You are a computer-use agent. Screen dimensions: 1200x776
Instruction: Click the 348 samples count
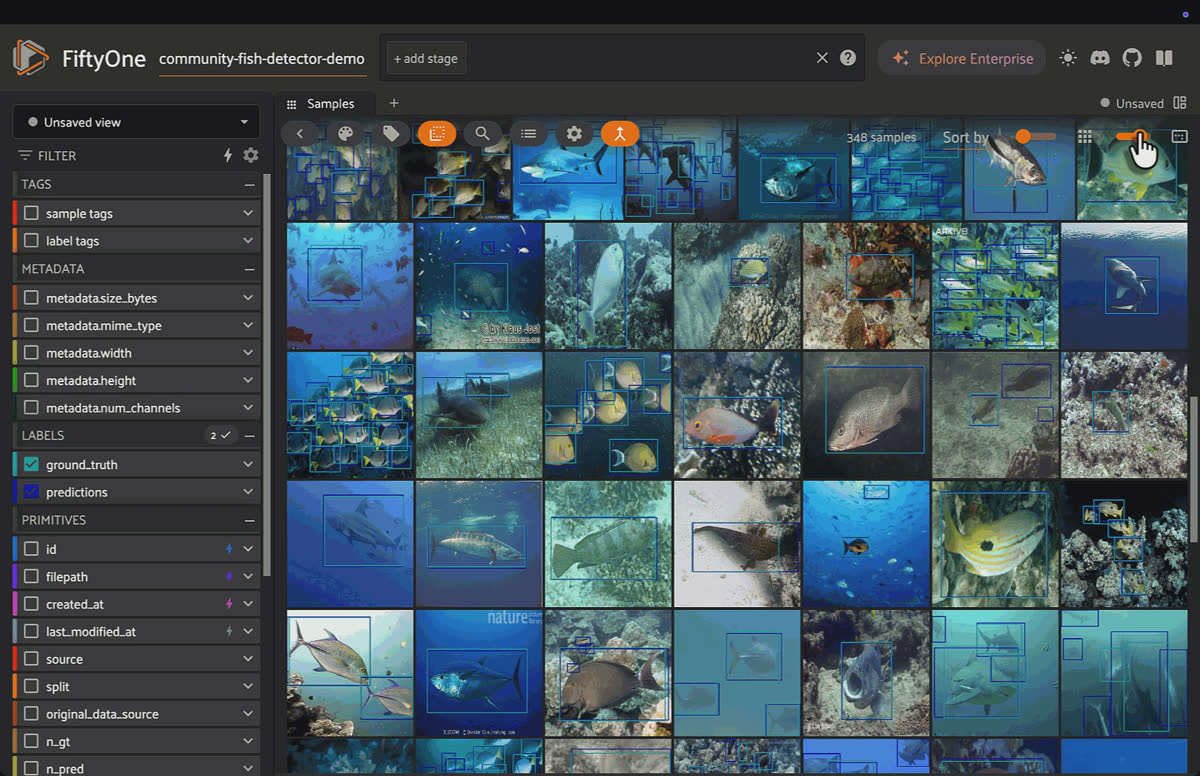point(881,137)
